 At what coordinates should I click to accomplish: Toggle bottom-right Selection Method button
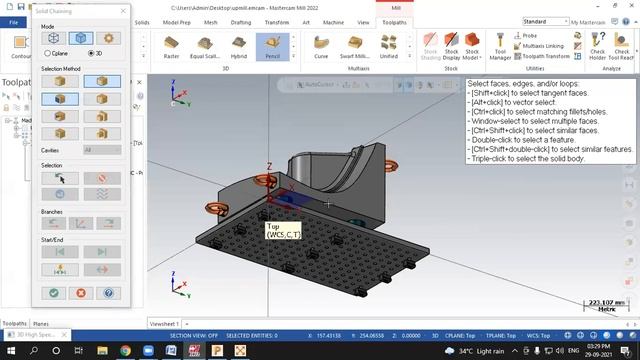coord(102,133)
